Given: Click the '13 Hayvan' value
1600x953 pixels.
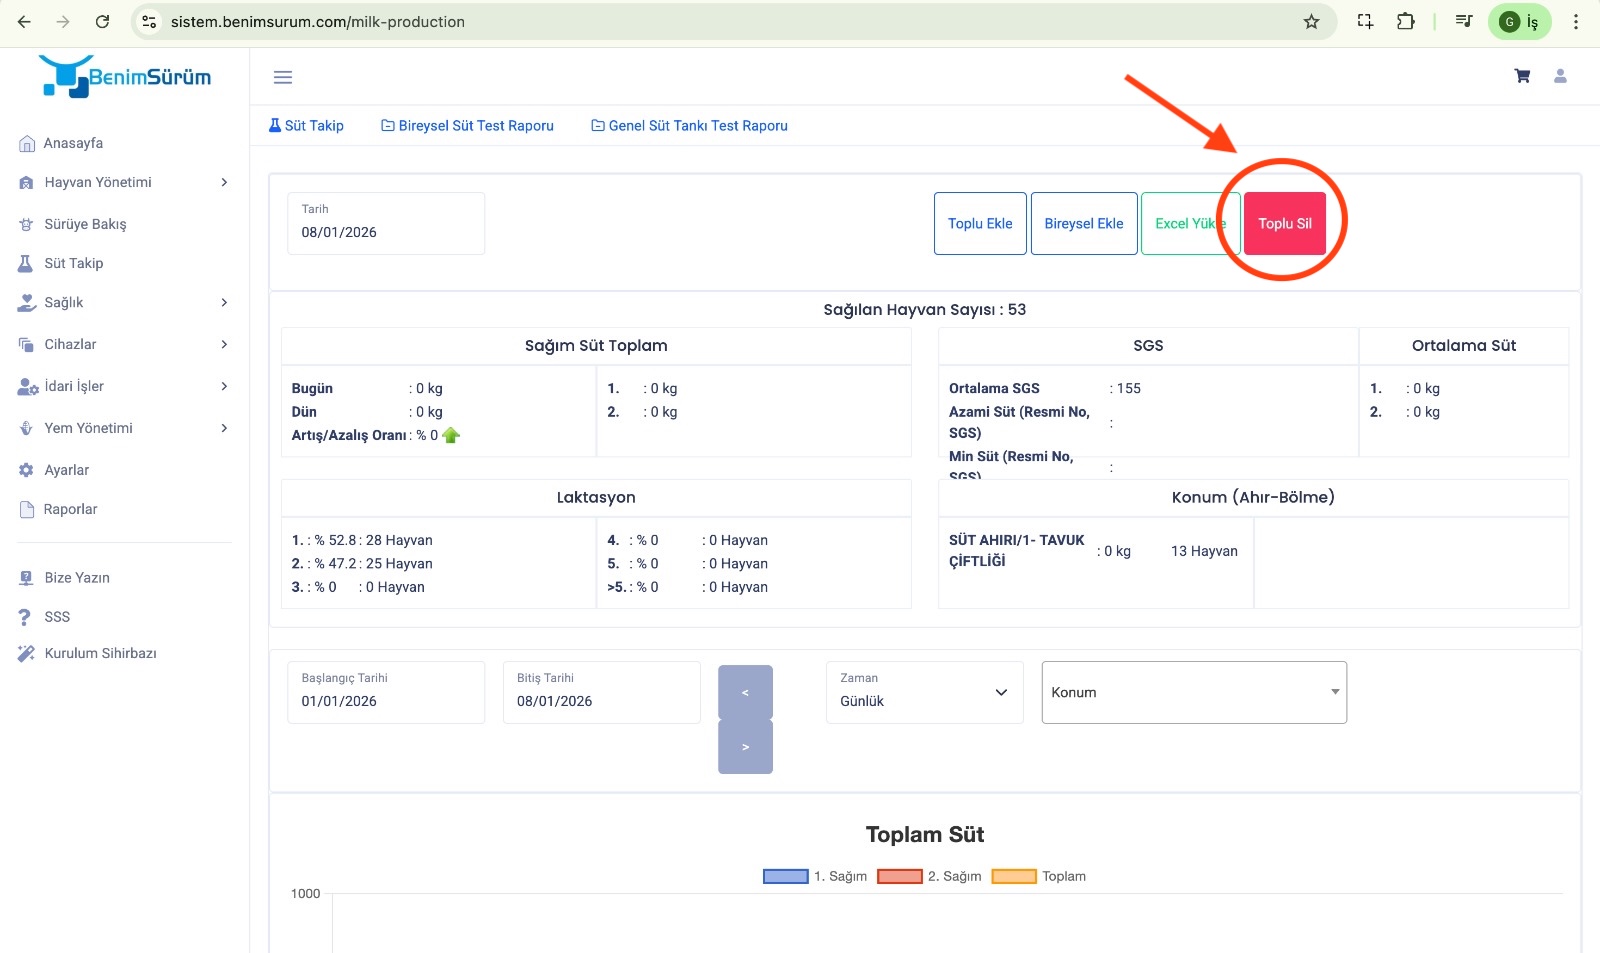Looking at the screenshot, I should (x=1204, y=551).
